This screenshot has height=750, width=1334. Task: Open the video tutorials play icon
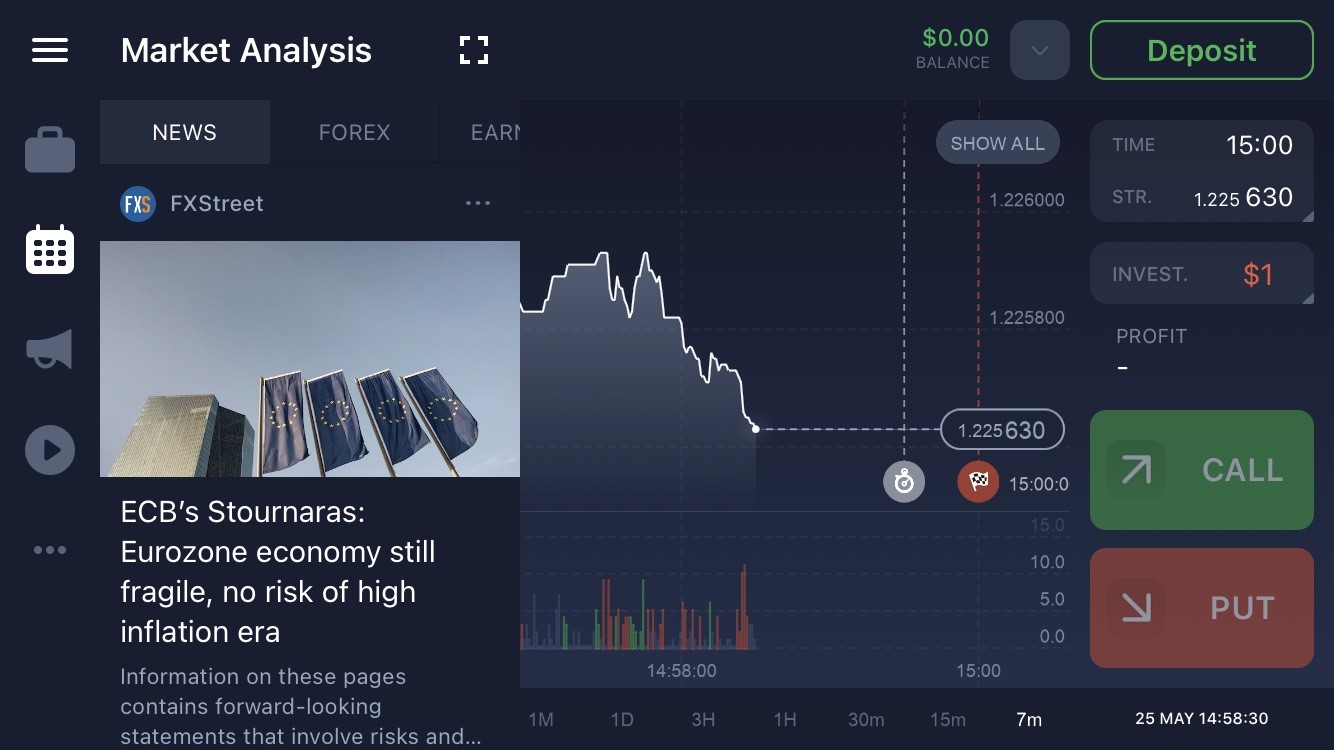click(50, 450)
